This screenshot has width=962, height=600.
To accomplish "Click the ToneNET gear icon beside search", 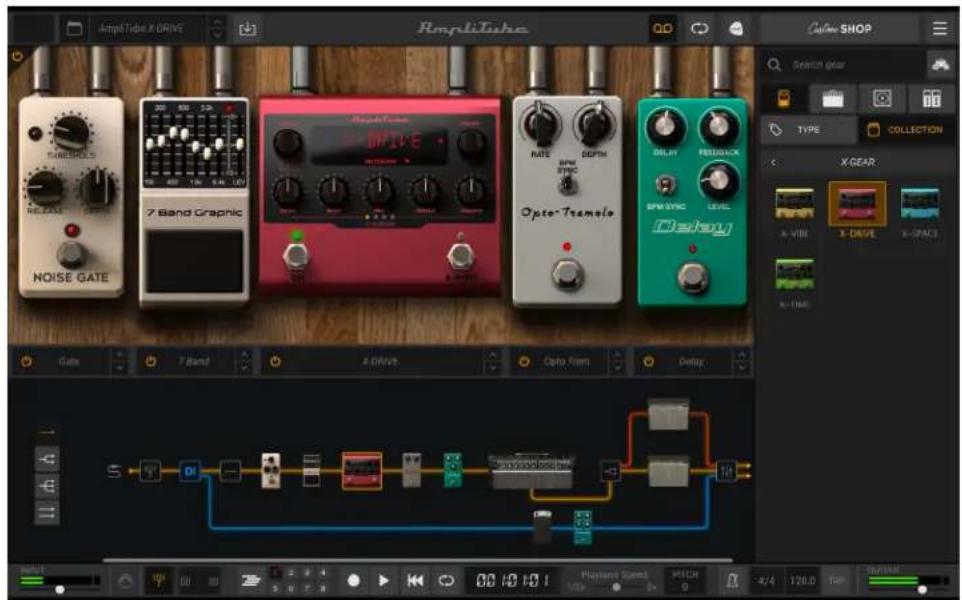I will point(940,64).
